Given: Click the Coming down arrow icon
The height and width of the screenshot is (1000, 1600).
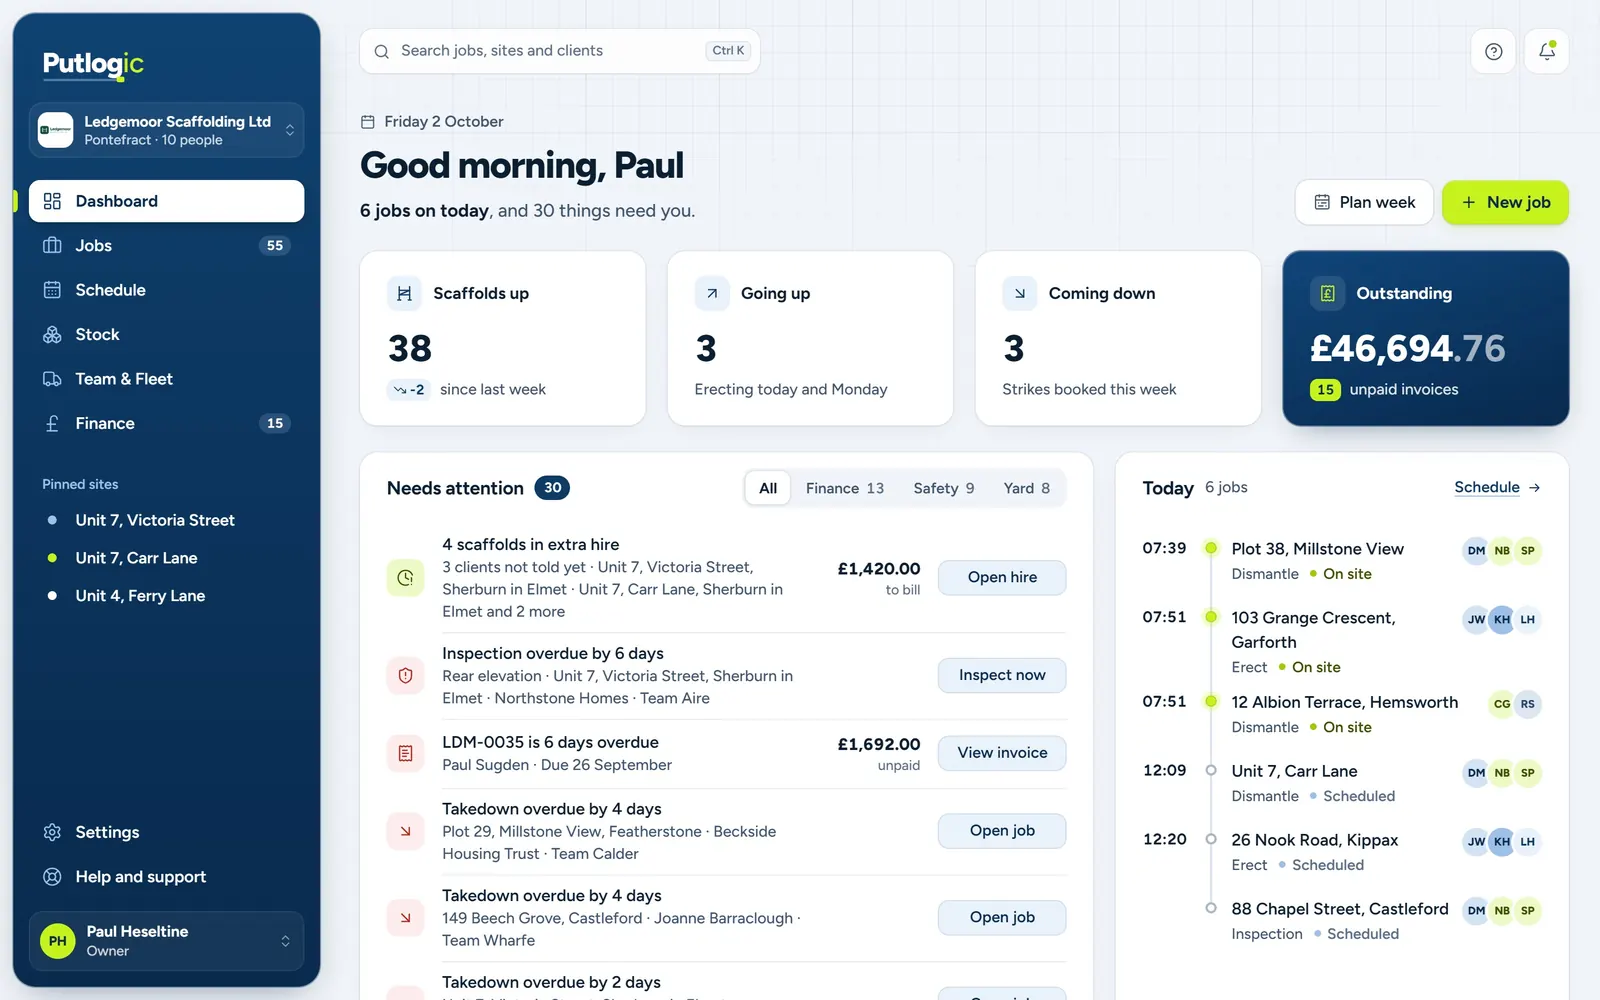Looking at the screenshot, I should click(1019, 293).
